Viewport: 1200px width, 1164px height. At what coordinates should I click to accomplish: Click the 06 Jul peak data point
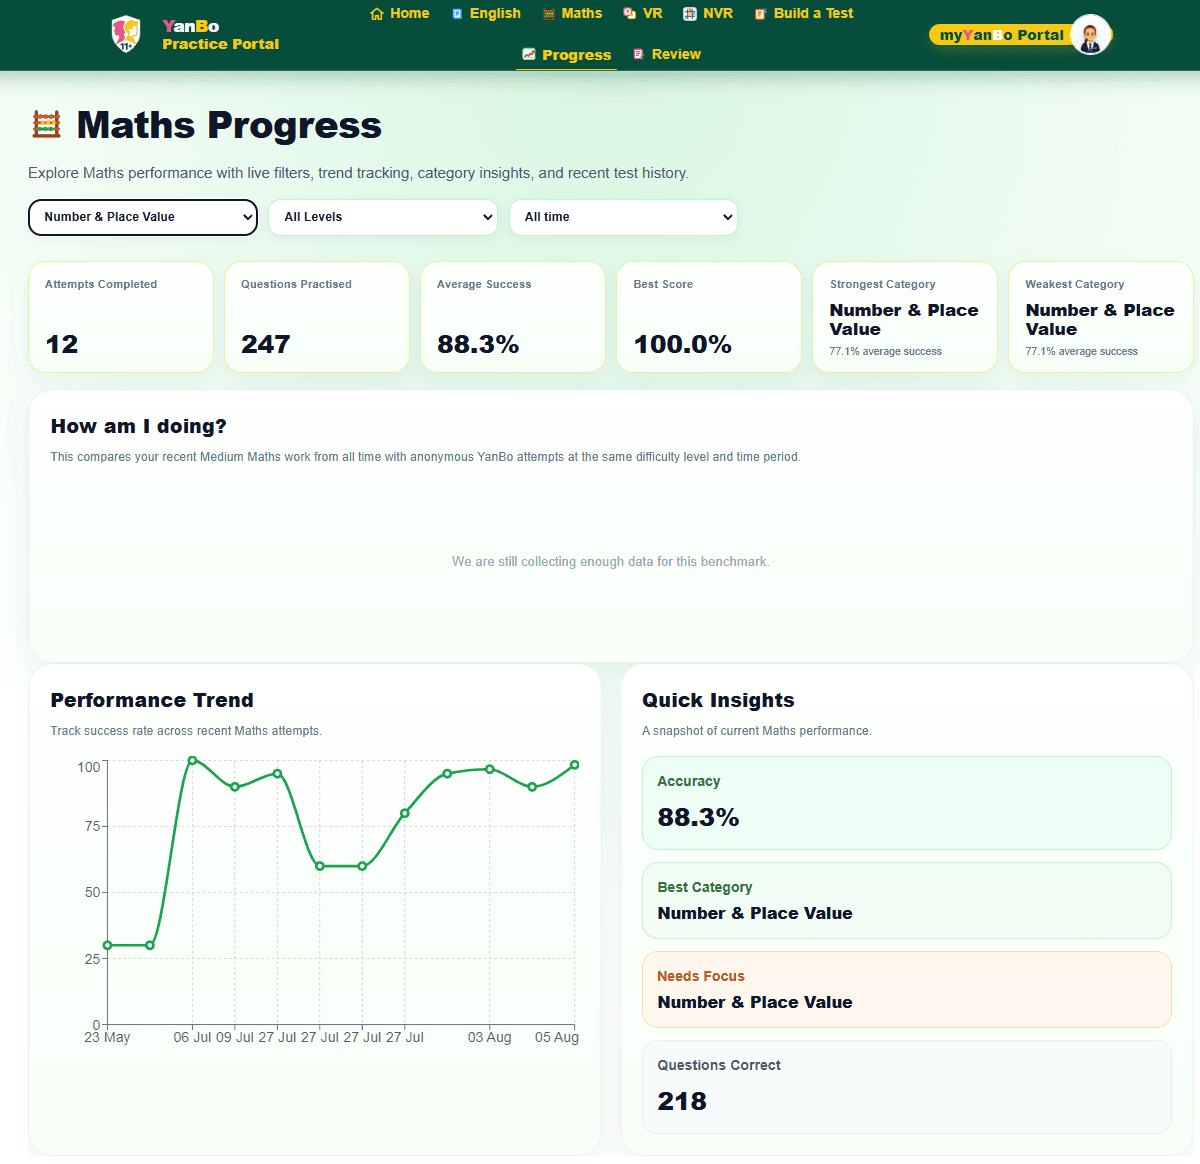[192, 761]
